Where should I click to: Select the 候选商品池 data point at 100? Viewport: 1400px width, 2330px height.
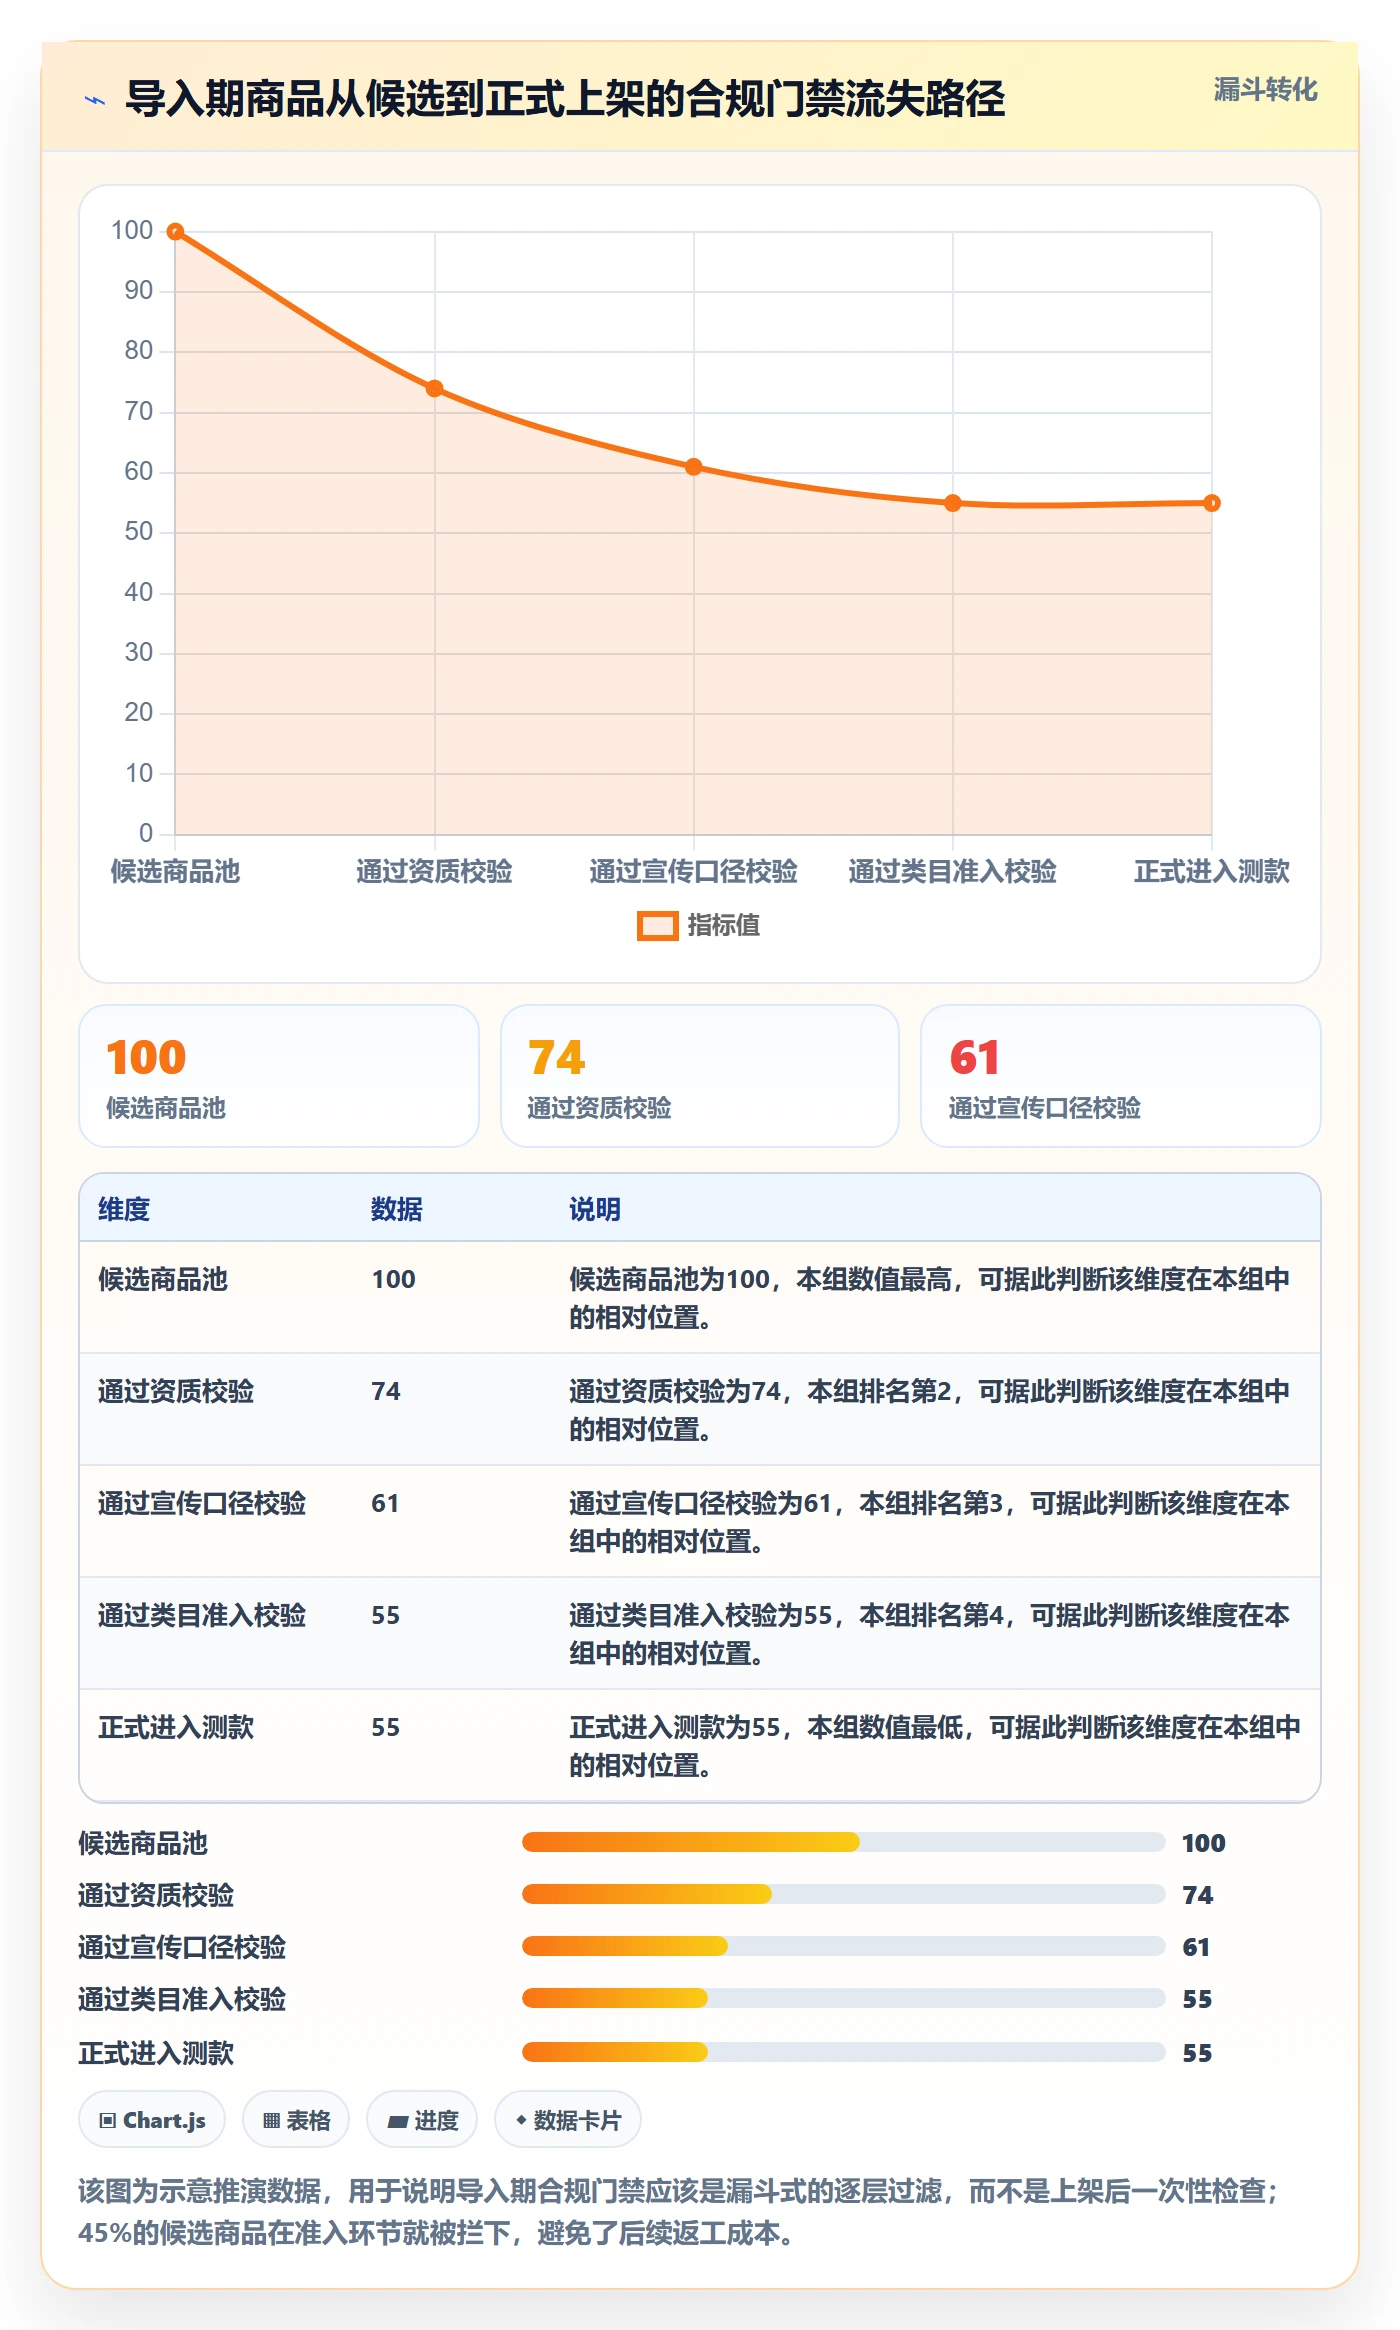pyautogui.click(x=175, y=232)
